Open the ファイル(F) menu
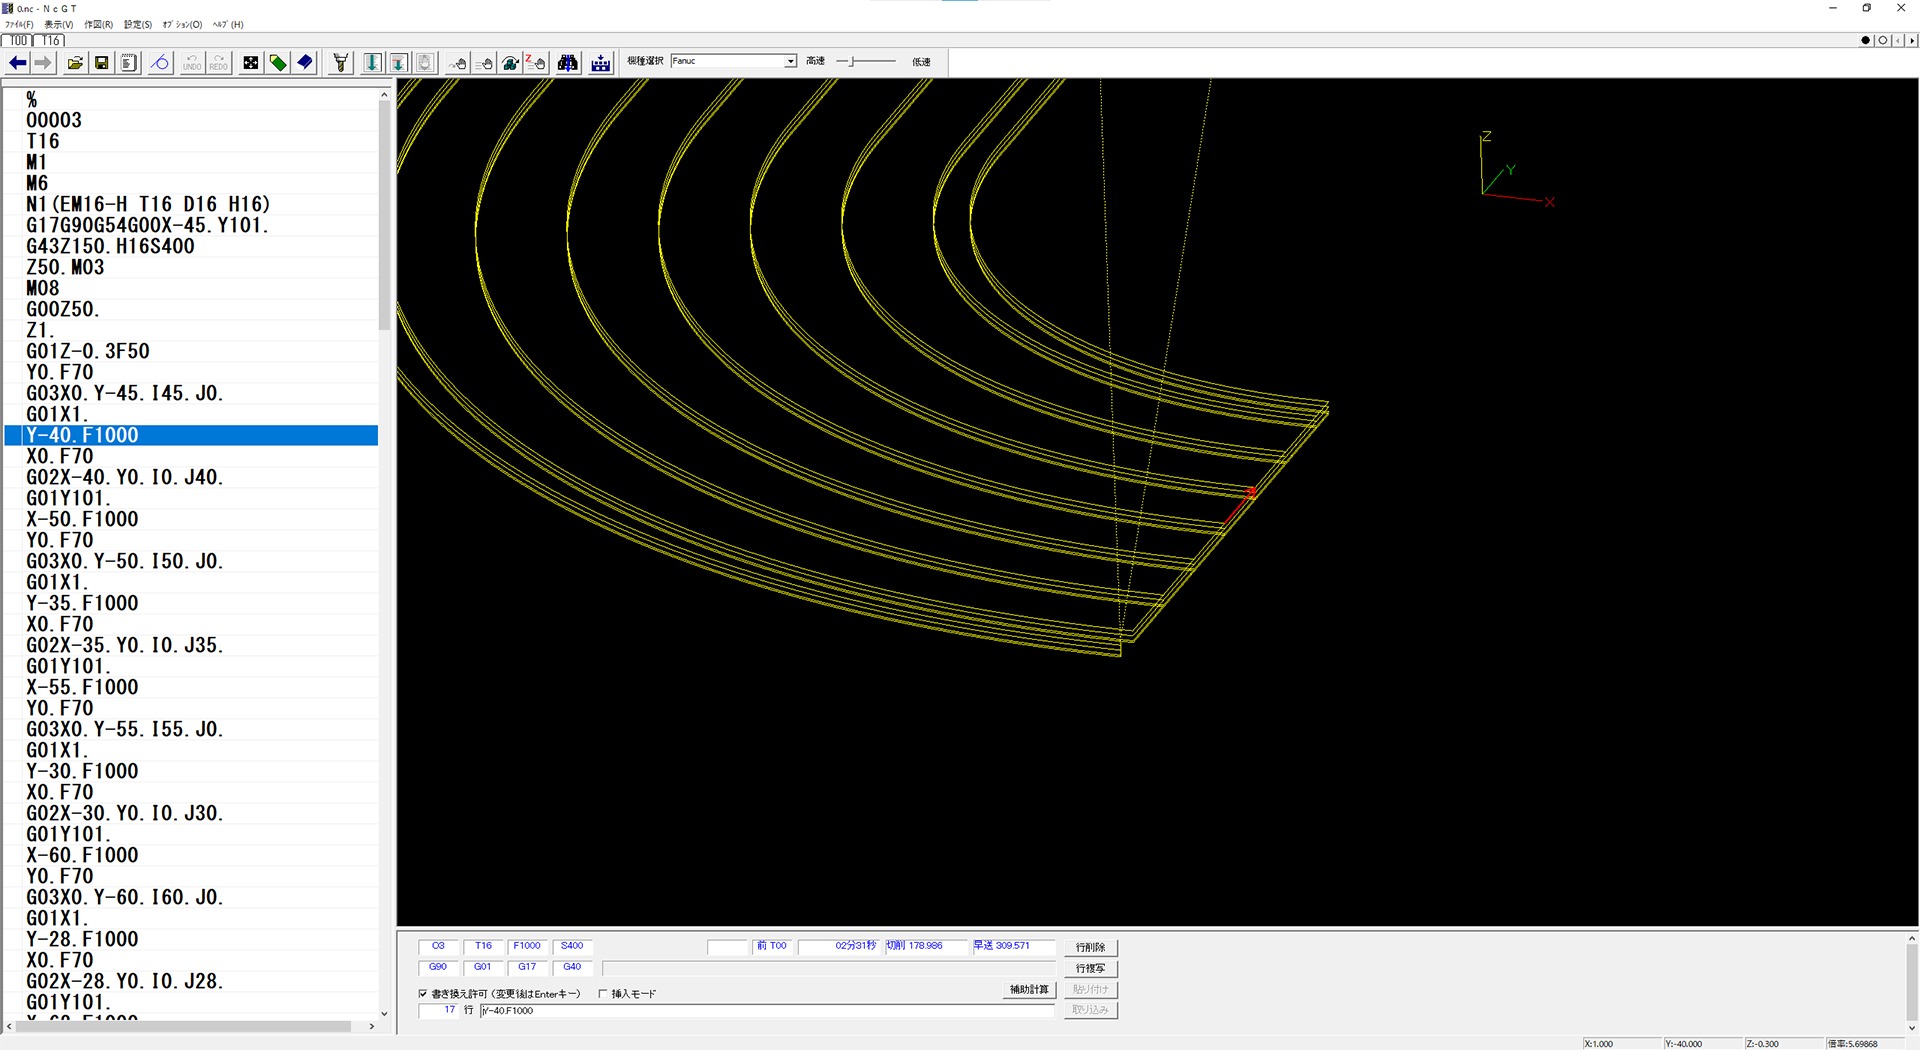This screenshot has height=1050, width=1920. (19, 24)
